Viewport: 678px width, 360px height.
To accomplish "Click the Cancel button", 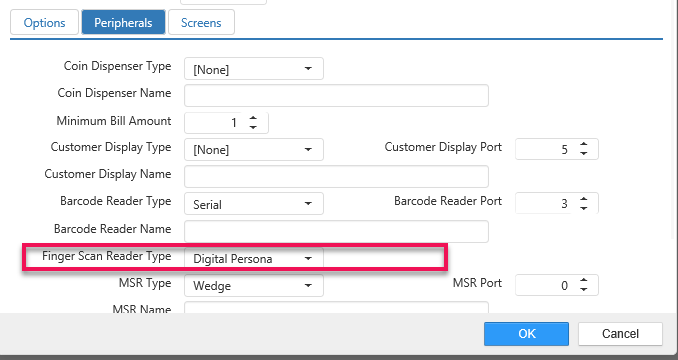I will pyautogui.click(x=620, y=334).
